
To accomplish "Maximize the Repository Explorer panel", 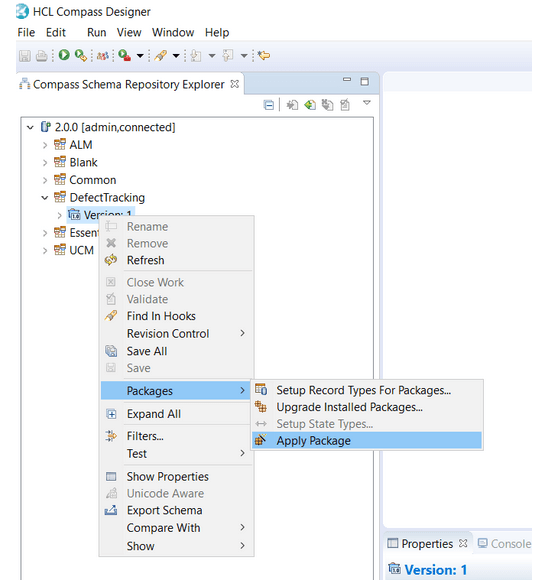I will tap(365, 81).
